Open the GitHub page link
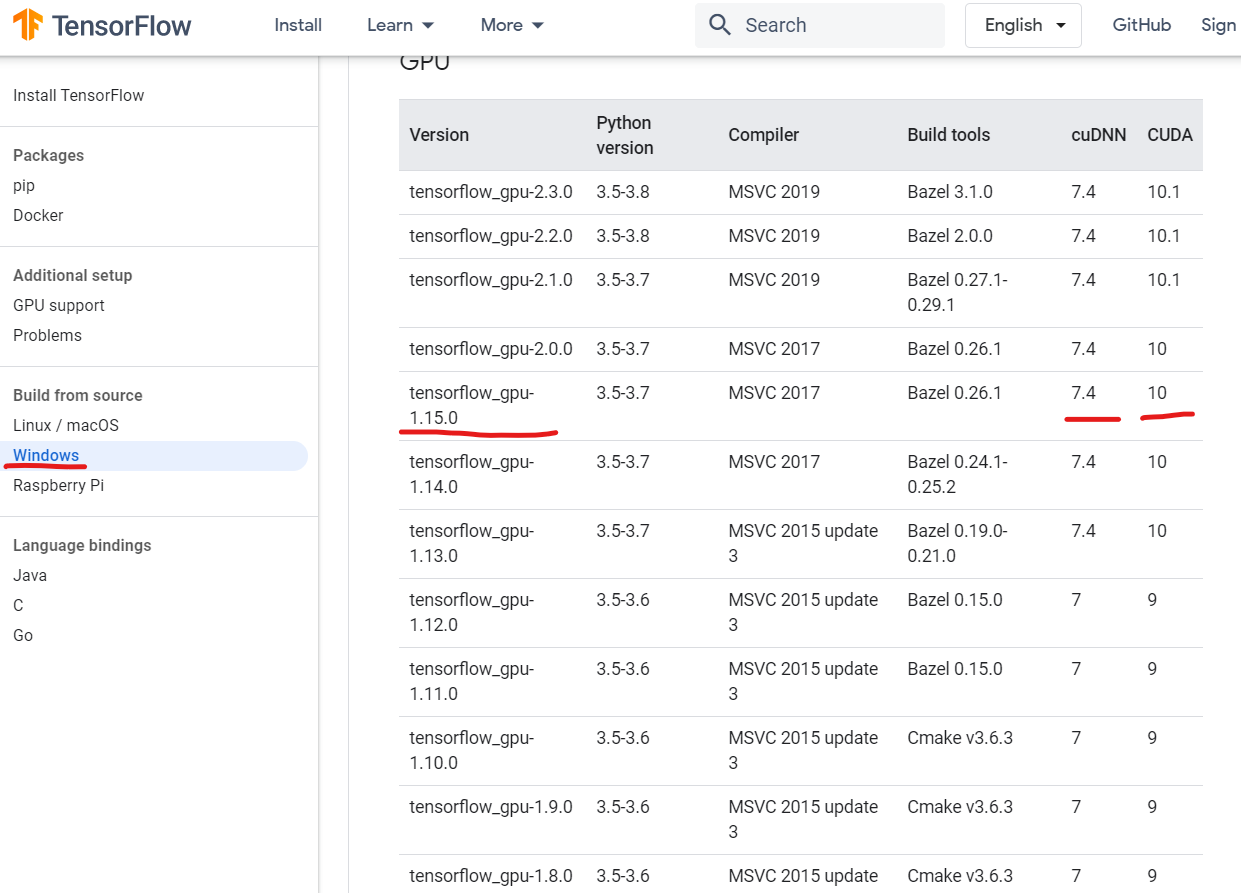1241x893 pixels. 1141,25
